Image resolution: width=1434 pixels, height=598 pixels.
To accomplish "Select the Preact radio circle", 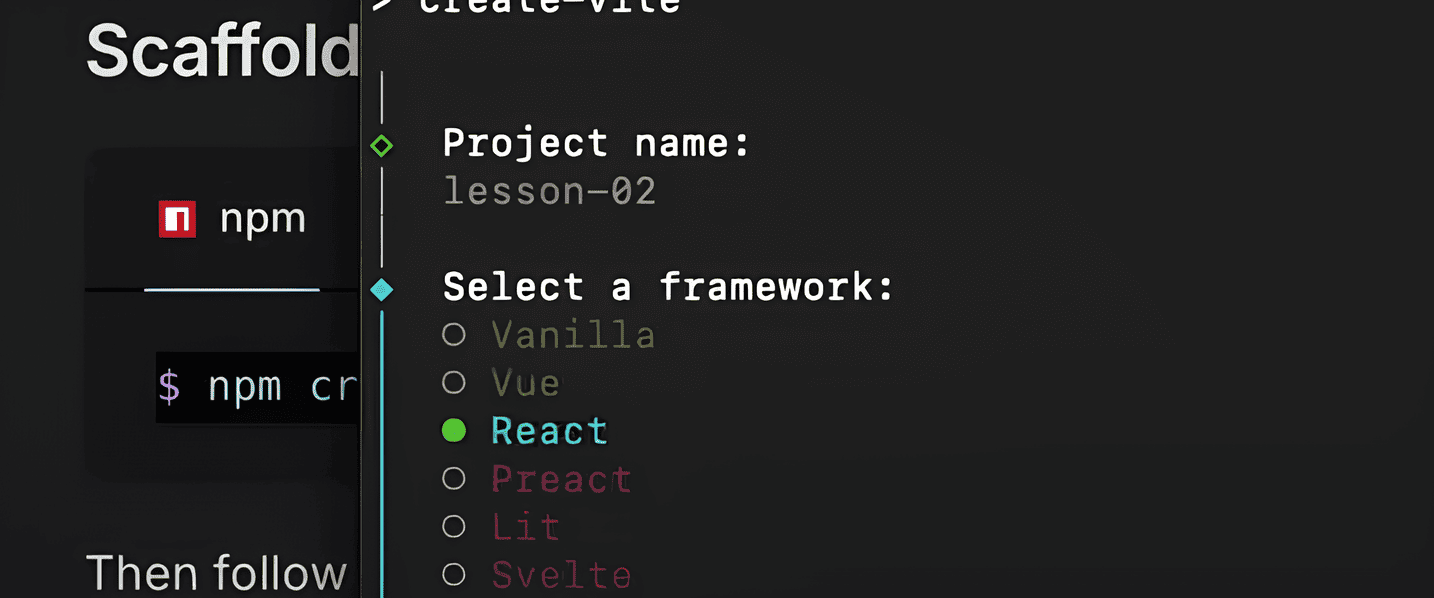I will point(454,478).
